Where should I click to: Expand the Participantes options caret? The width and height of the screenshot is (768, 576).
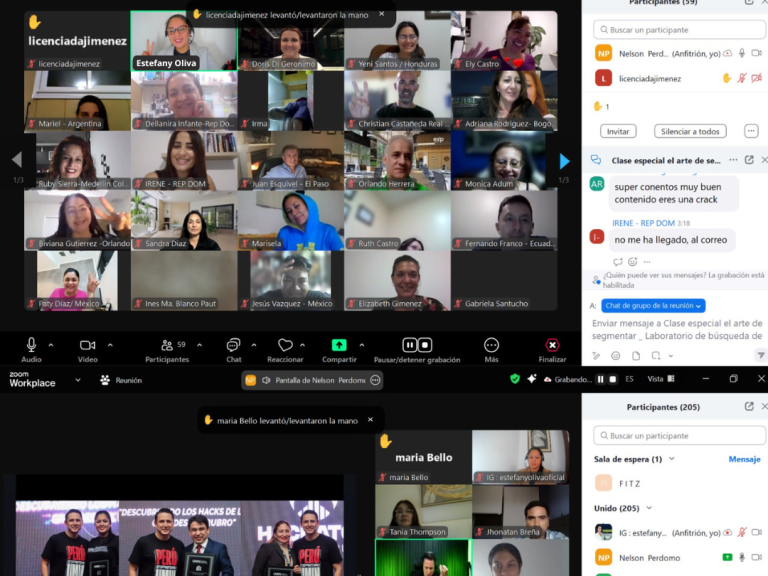click(x=199, y=345)
